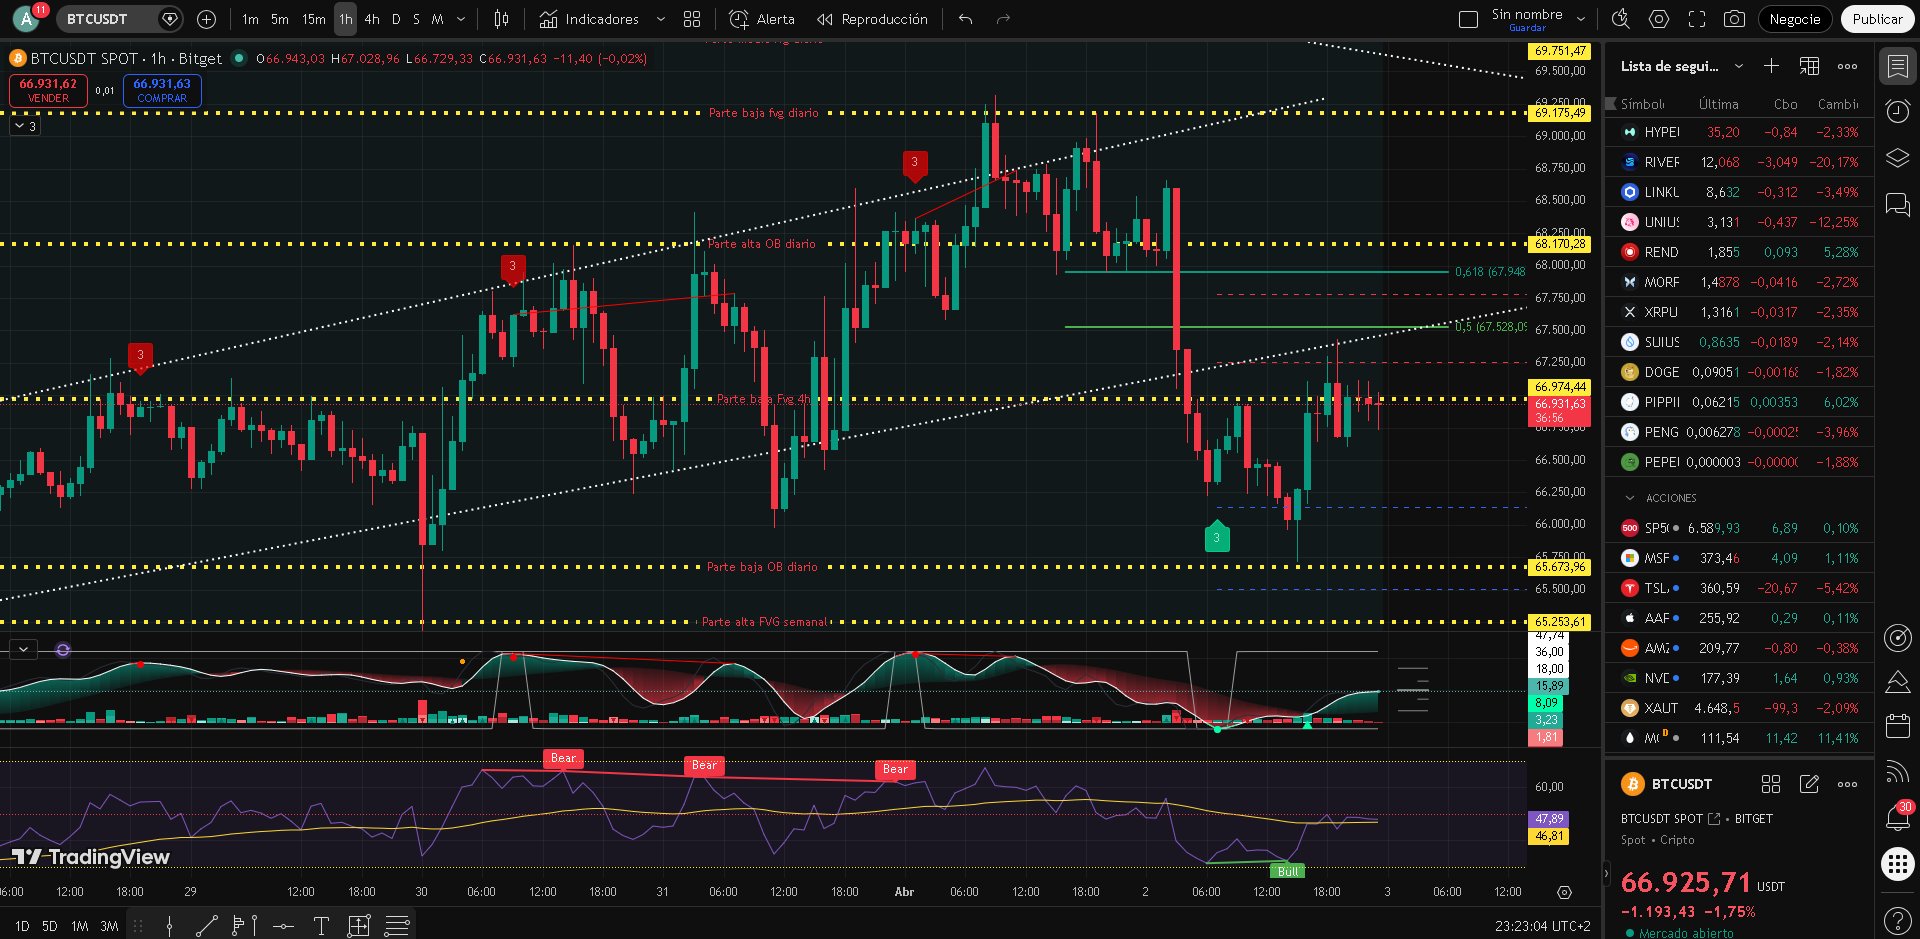Select the horizontal line drawing tool
1920x939 pixels.
tap(283, 926)
